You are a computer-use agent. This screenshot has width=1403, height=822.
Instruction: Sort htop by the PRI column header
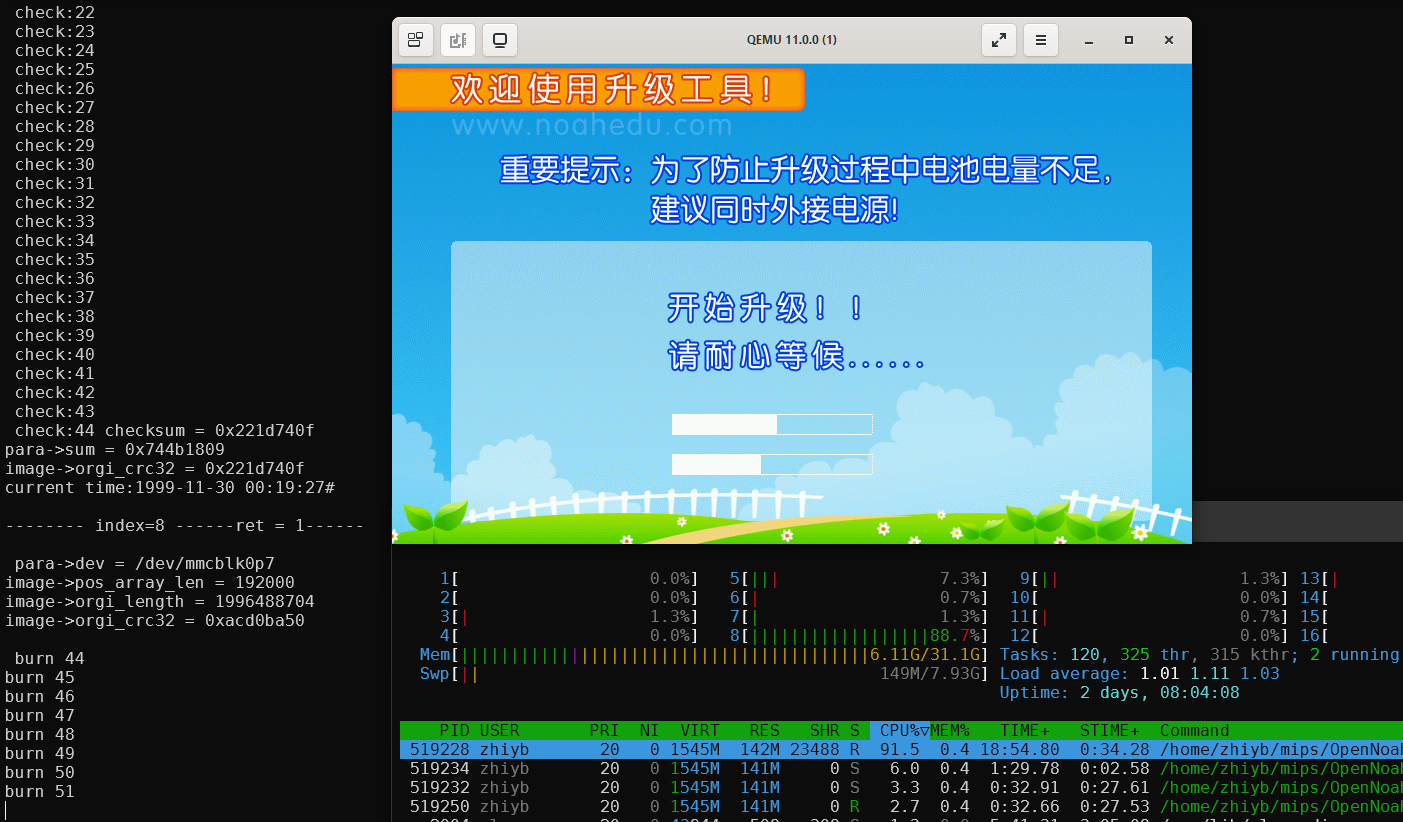click(604, 730)
